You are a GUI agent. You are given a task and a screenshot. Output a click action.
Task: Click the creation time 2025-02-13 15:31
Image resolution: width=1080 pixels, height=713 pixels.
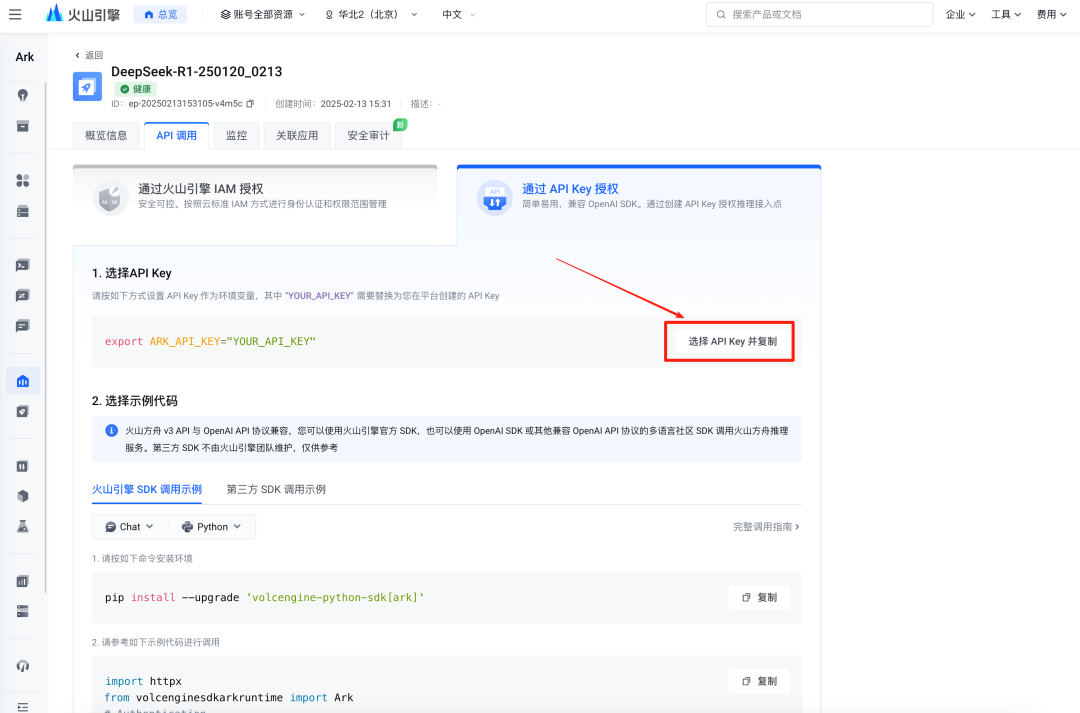click(355, 104)
